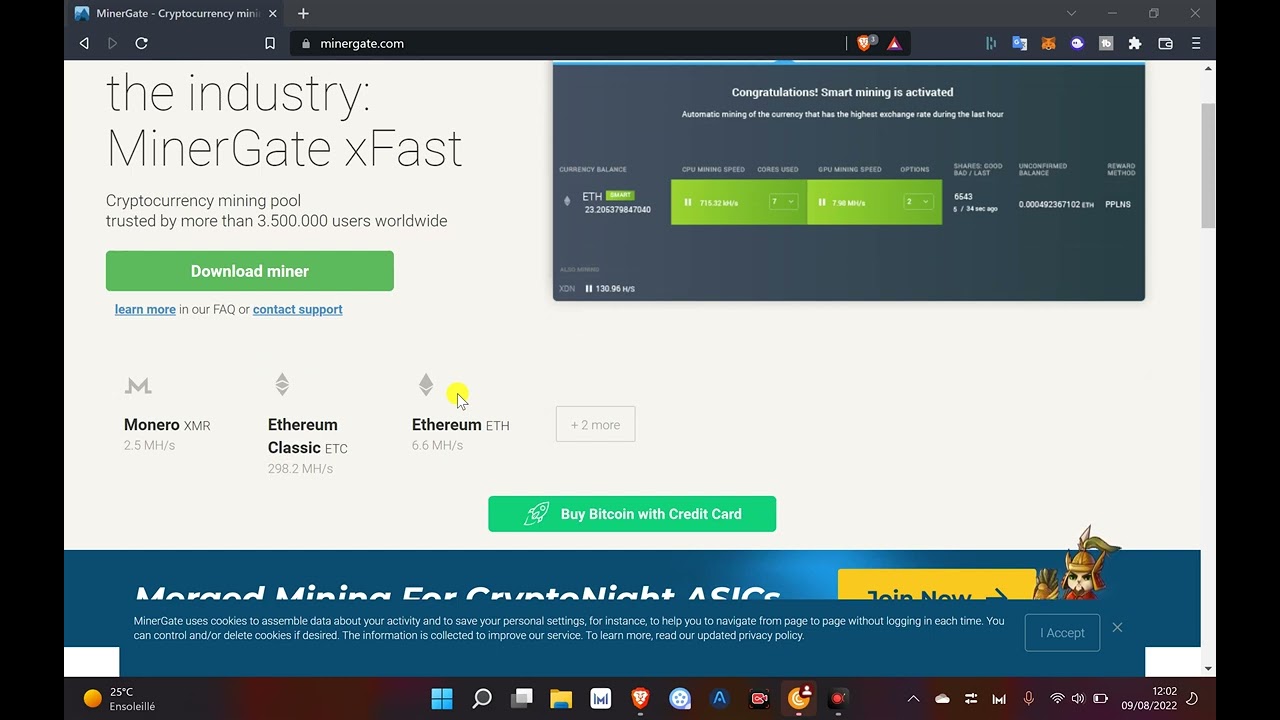Click the microphone tray icon
The width and height of the screenshot is (1280, 720).
coord(1028,699)
